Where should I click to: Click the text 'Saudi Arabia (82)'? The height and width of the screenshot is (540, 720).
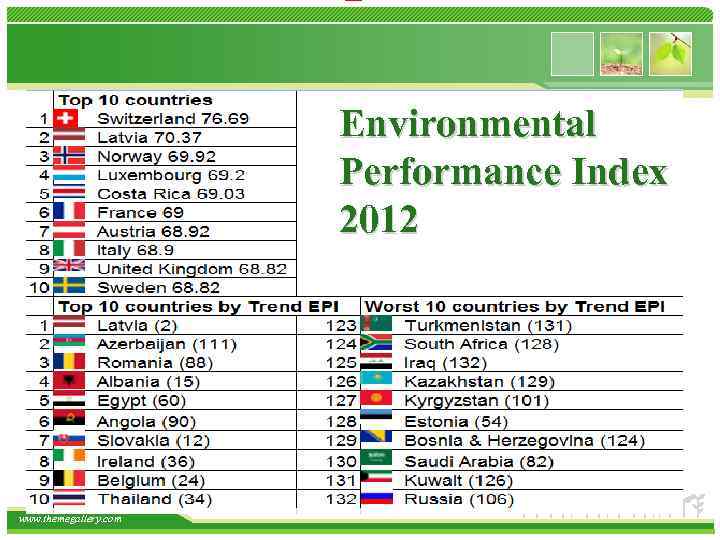479,461
